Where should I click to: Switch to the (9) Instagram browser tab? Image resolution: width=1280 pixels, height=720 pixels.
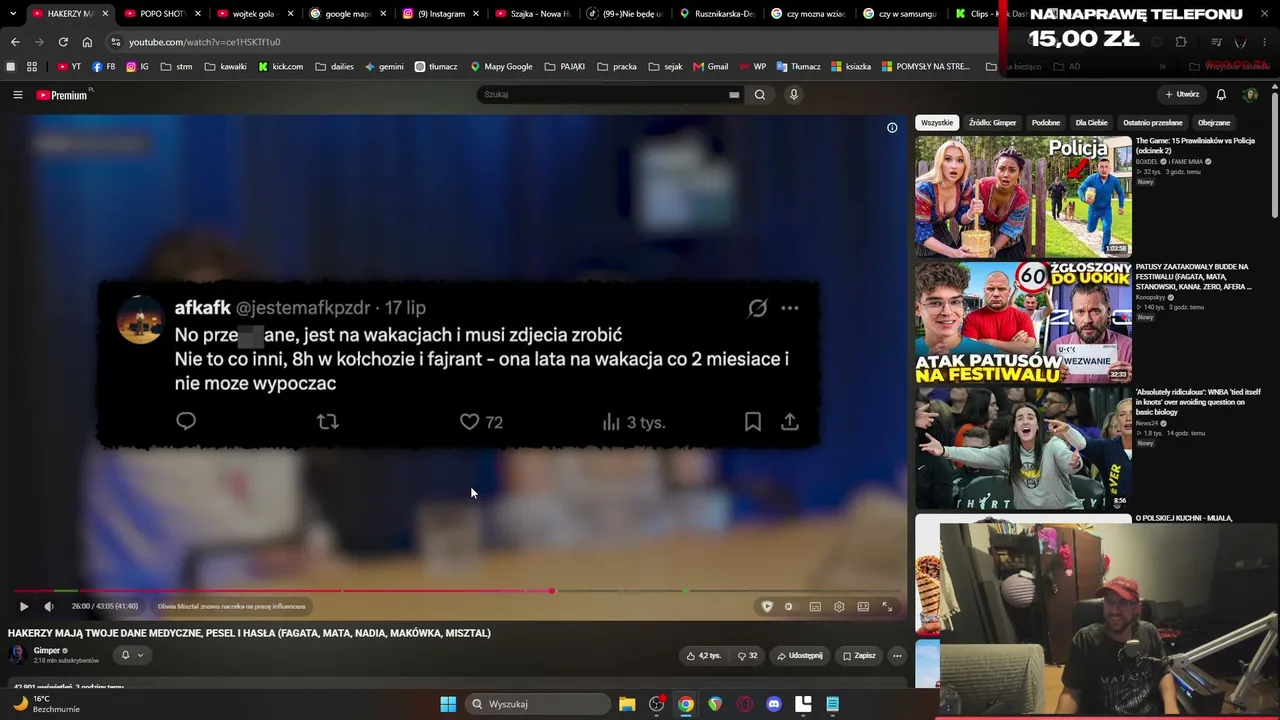click(x=439, y=14)
